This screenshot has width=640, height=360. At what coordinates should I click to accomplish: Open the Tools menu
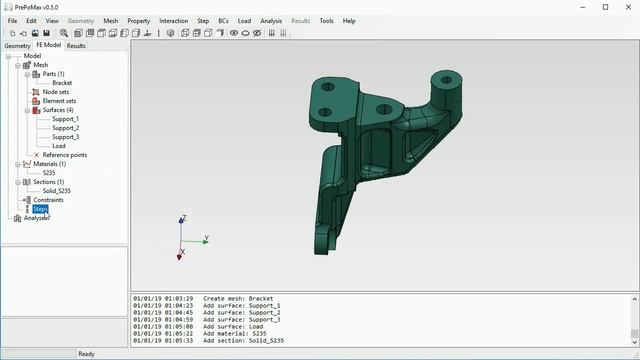click(326, 21)
